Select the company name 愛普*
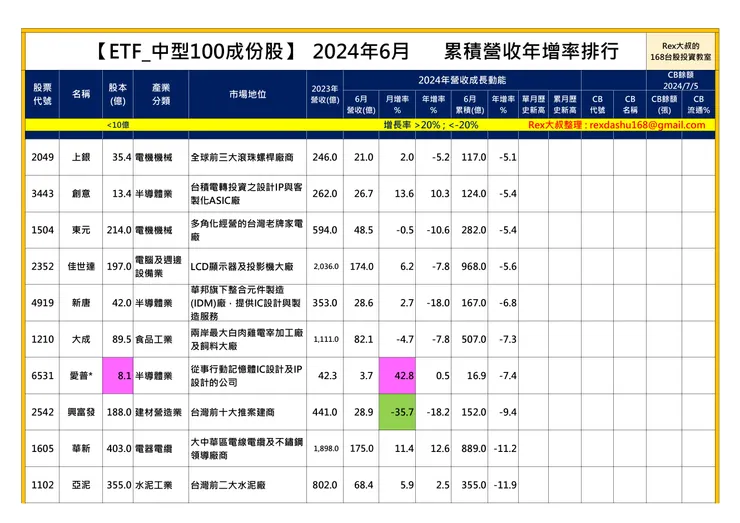 (x=81, y=376)
